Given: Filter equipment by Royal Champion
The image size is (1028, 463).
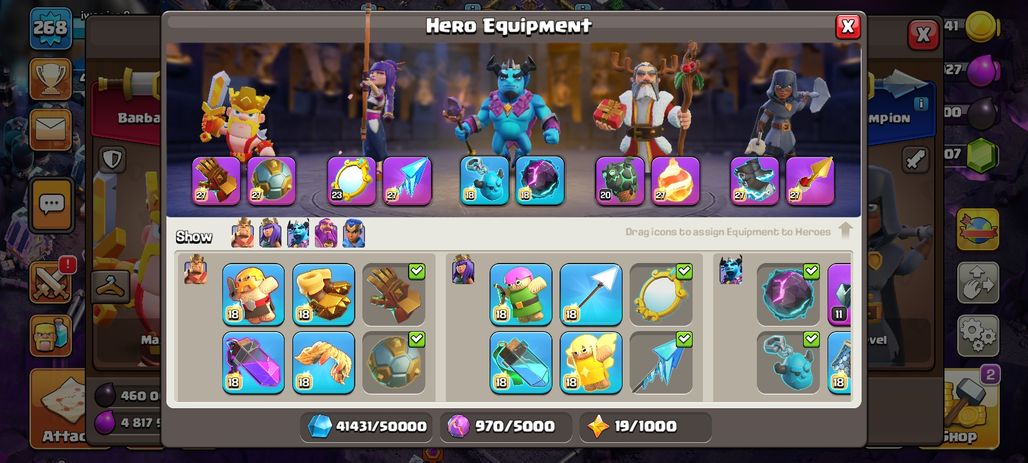Looking at the screenshot, I should click(353, 233).
